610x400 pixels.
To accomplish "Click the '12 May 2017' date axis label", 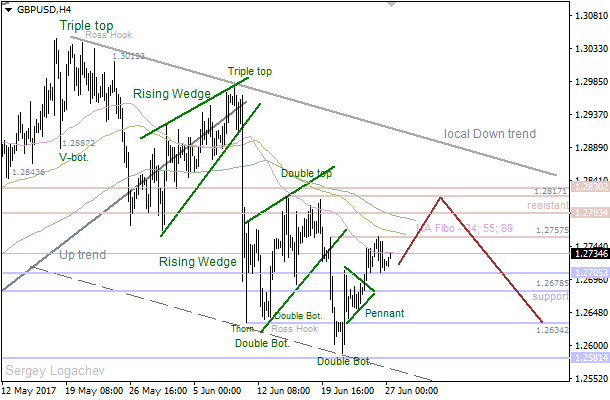I will [x=29, y=391].
